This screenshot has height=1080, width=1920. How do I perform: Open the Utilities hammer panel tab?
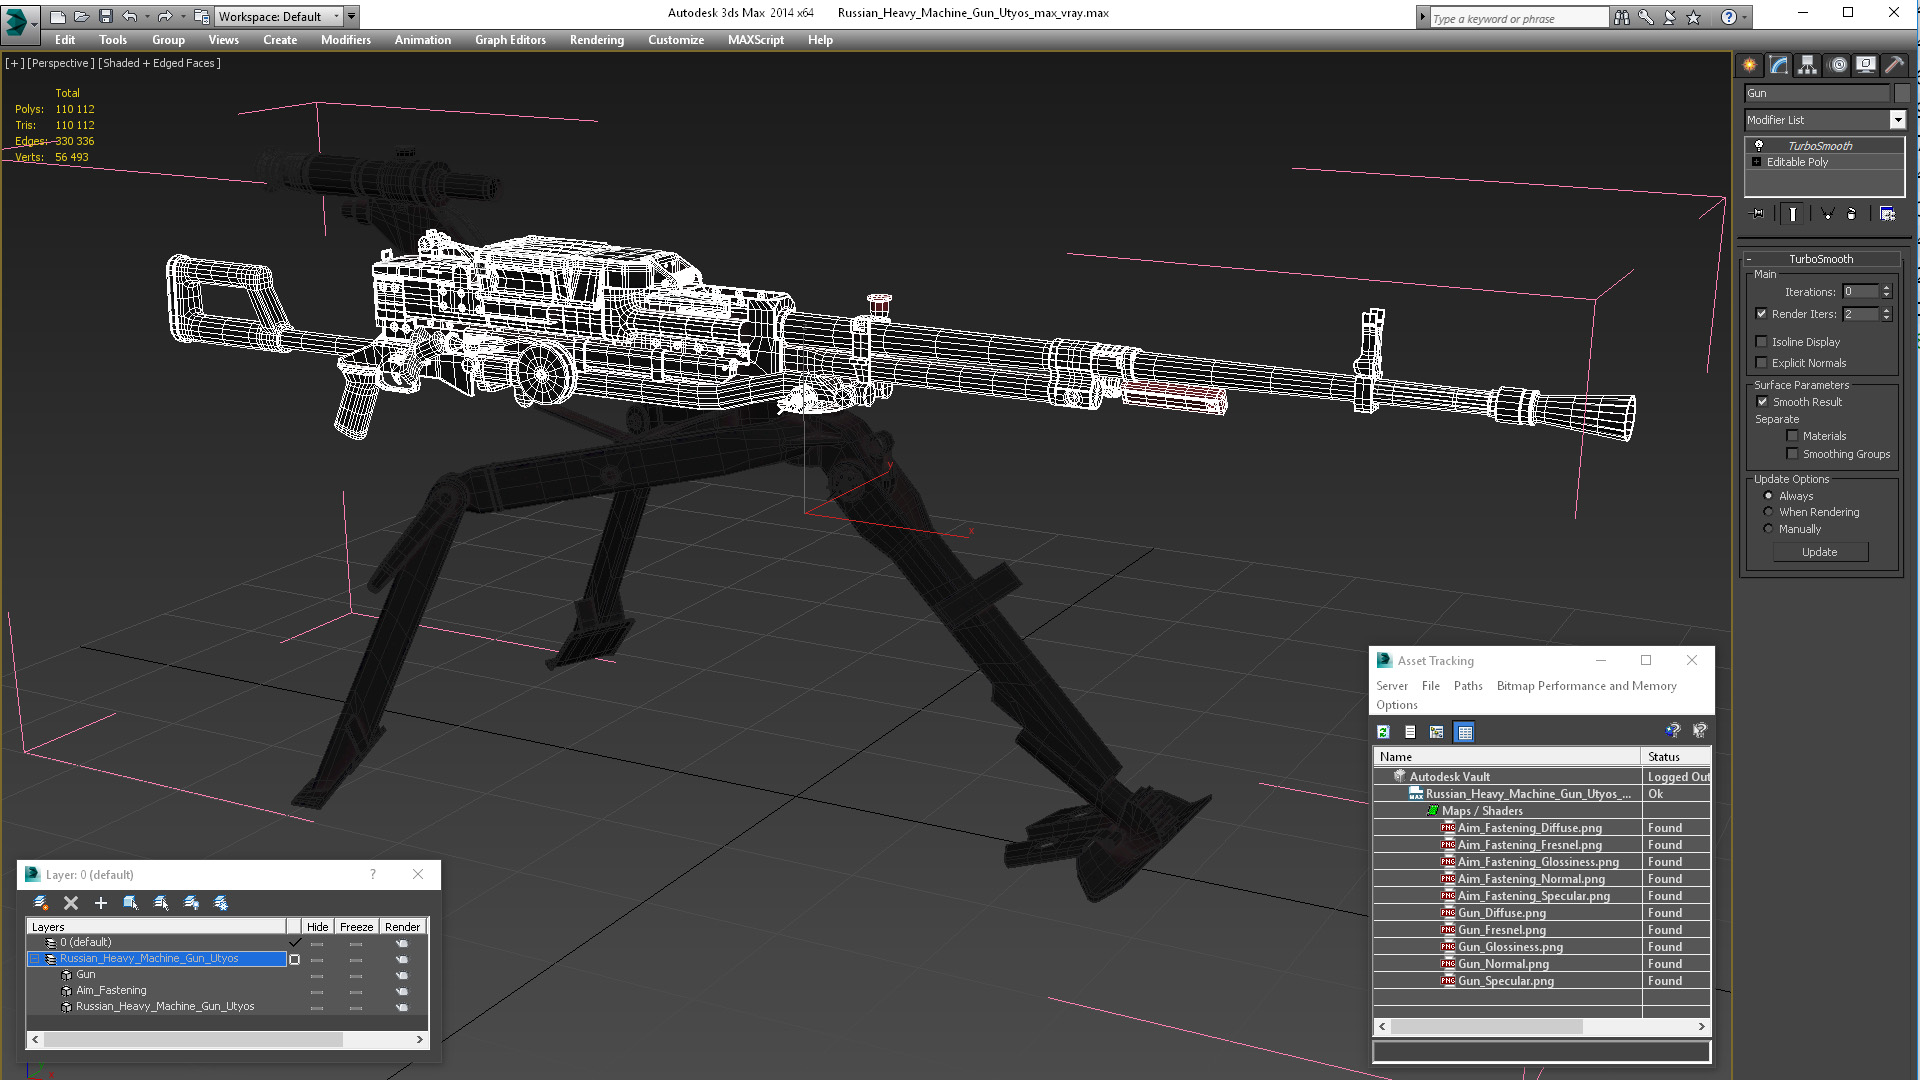pos(1894,65)
